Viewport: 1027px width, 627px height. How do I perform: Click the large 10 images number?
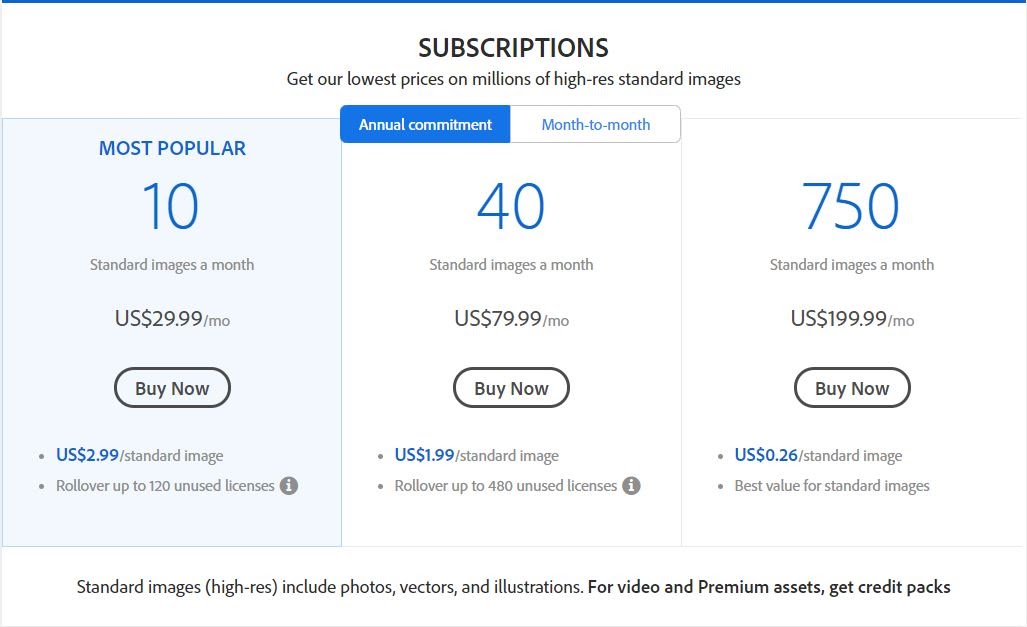pyautogui.click(x=170, y=206)
